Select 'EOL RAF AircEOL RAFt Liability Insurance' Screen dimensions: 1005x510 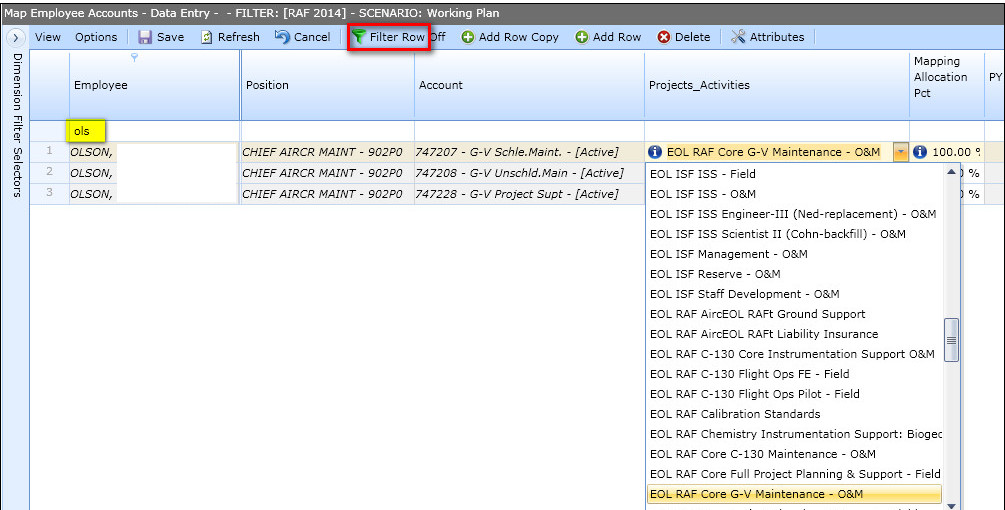pos(795,334)
